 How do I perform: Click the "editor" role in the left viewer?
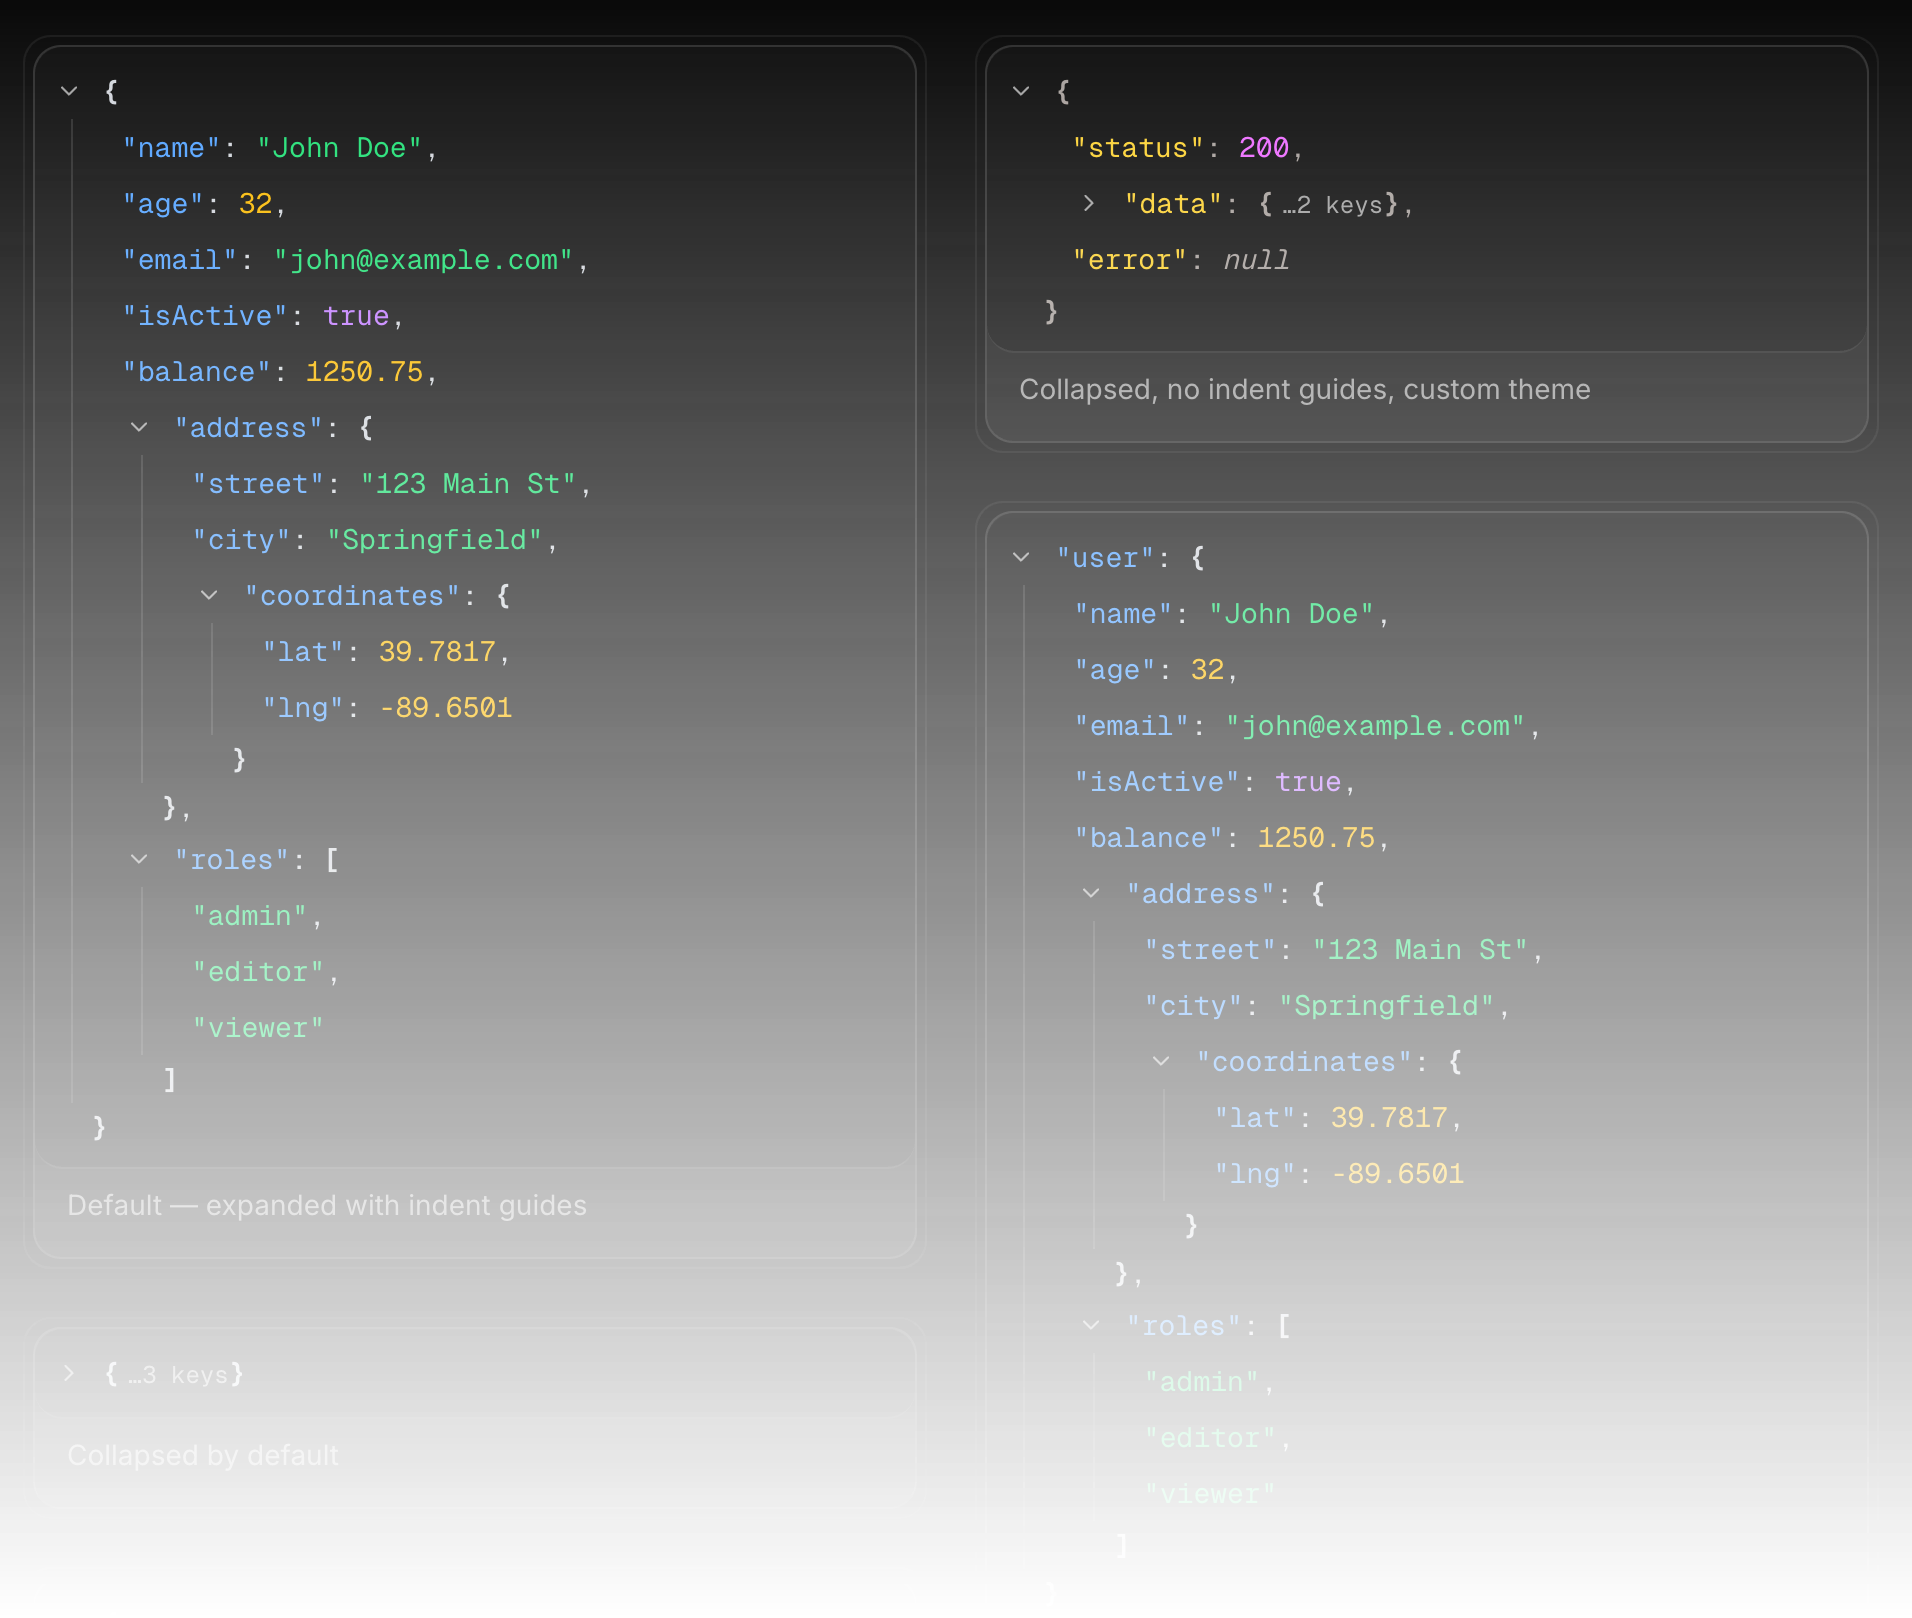[x=258, y=972]
